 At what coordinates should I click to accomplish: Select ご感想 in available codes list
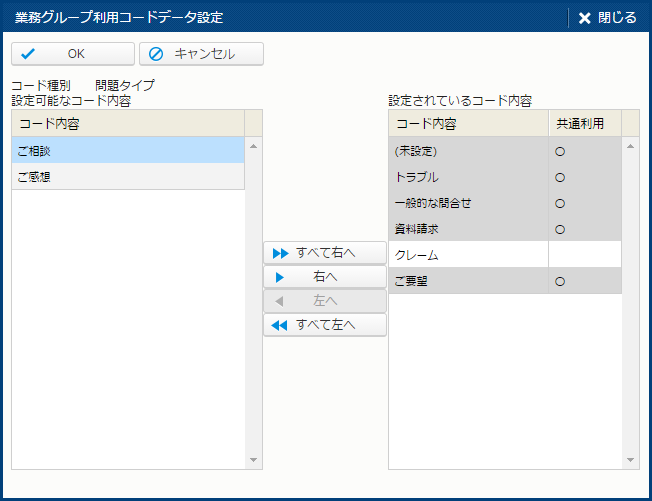(128, 176)
